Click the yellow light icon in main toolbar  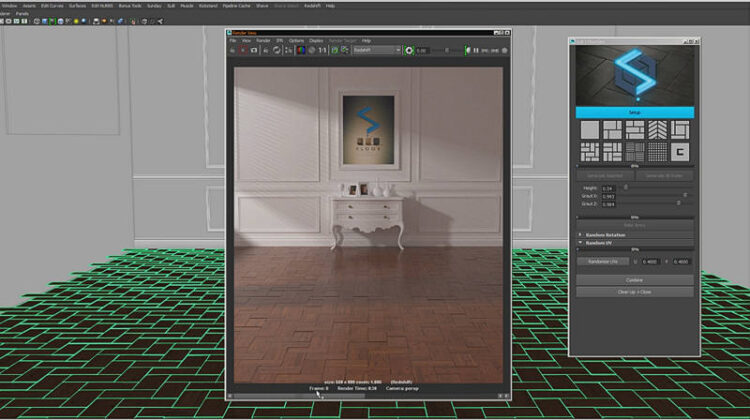click(x=76, y=21)
